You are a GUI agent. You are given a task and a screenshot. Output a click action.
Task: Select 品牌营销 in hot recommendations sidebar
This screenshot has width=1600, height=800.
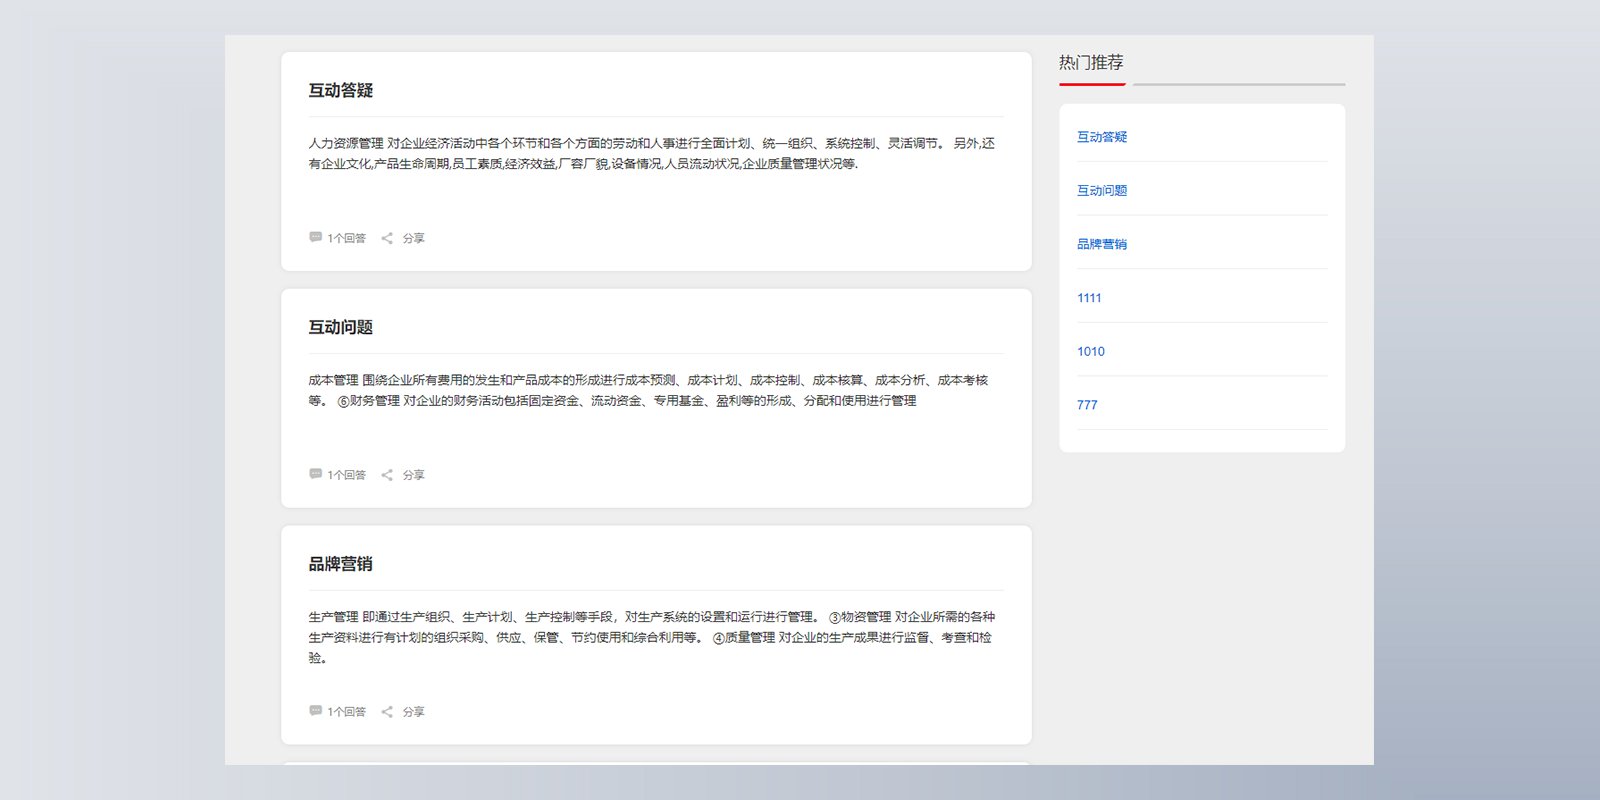pyautogui.click(x=1102, y=244)
